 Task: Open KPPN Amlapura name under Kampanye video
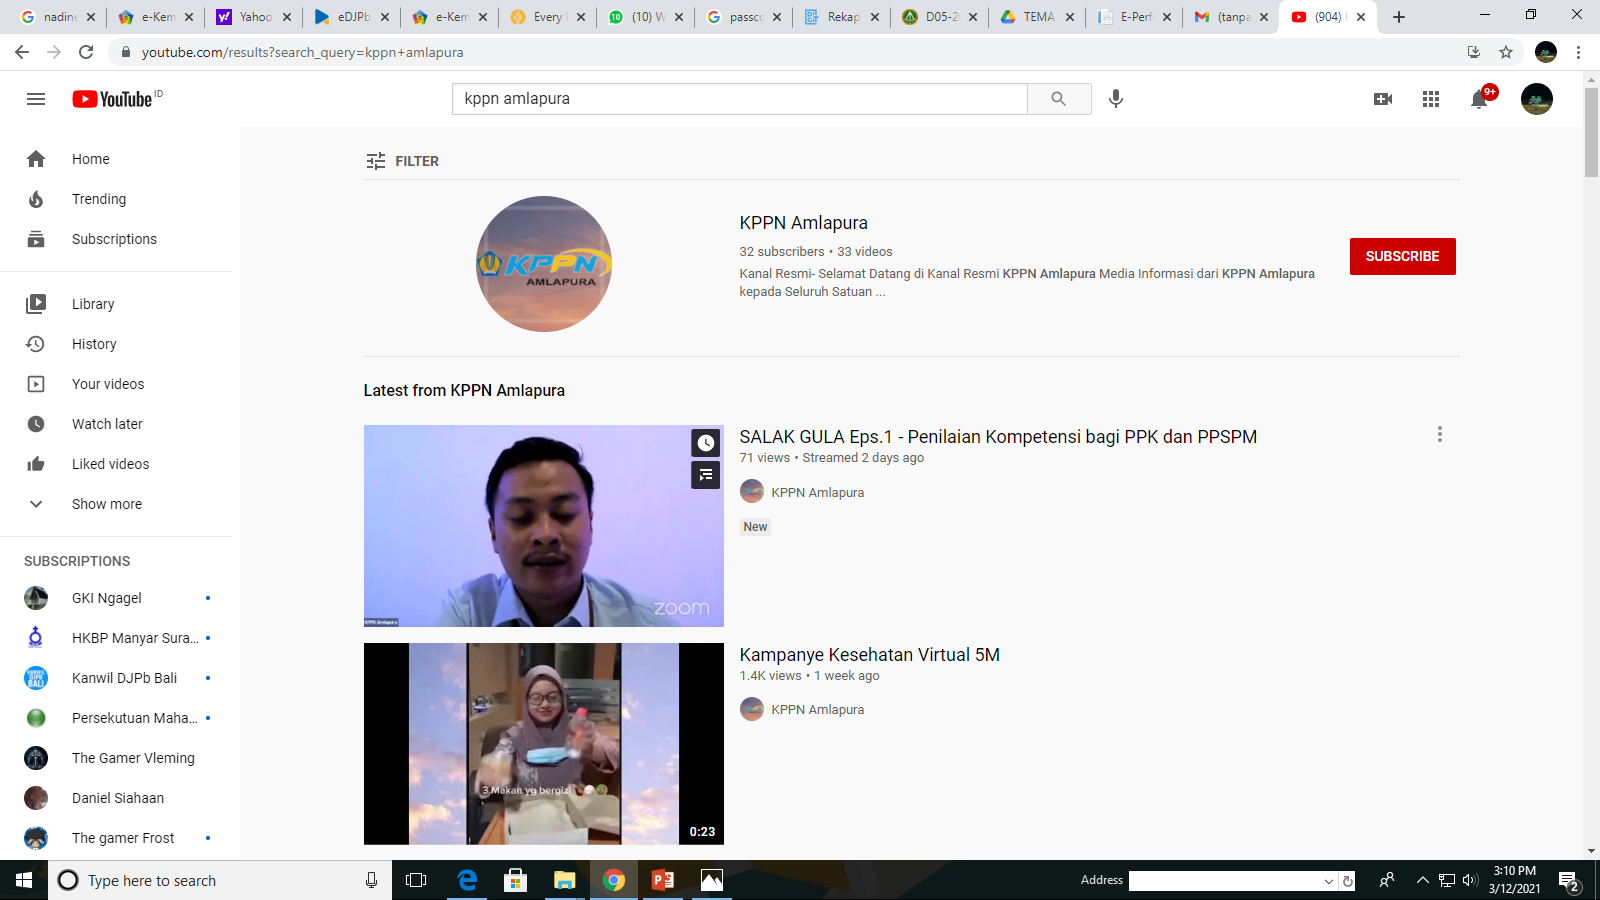click(x=817, y=709)
